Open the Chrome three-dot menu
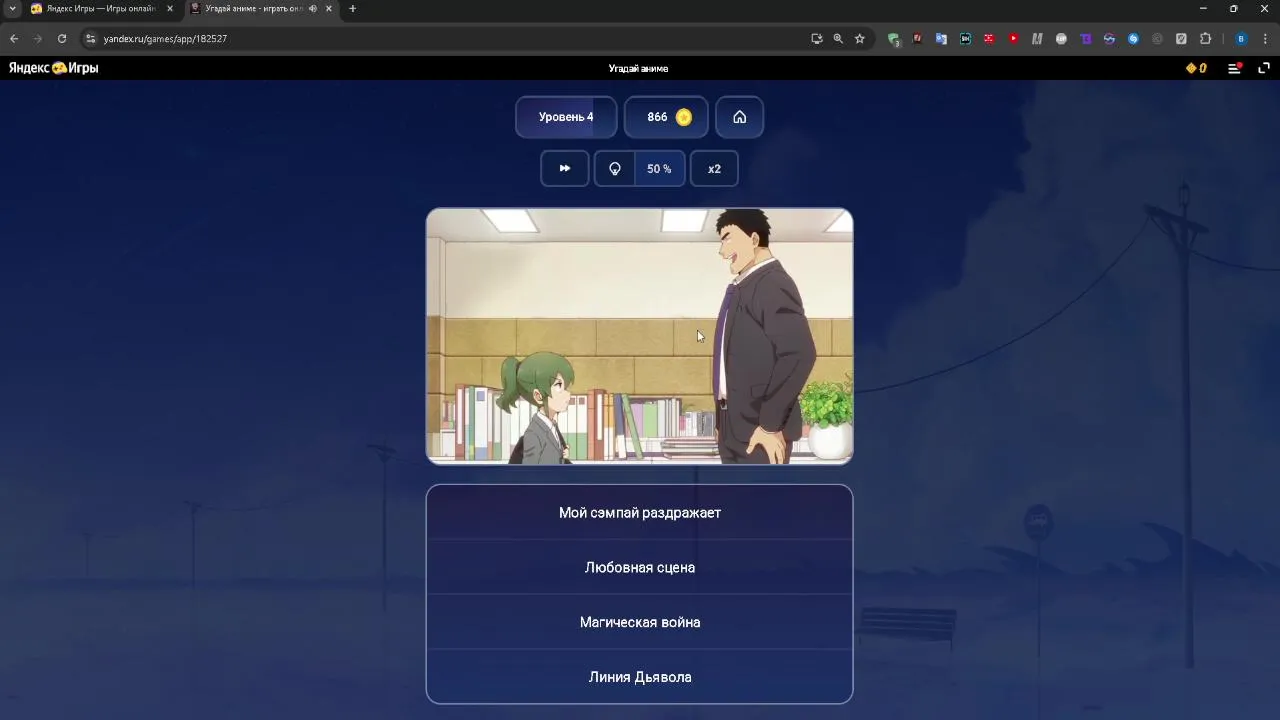 (1265, 39)
